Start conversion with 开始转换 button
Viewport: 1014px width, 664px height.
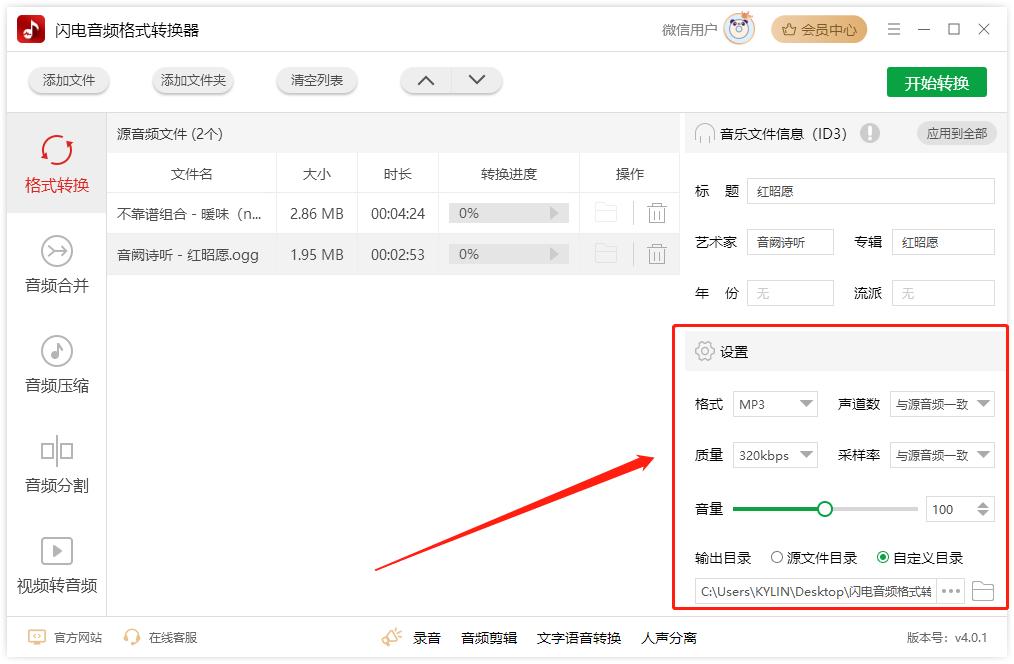(936, 82)
